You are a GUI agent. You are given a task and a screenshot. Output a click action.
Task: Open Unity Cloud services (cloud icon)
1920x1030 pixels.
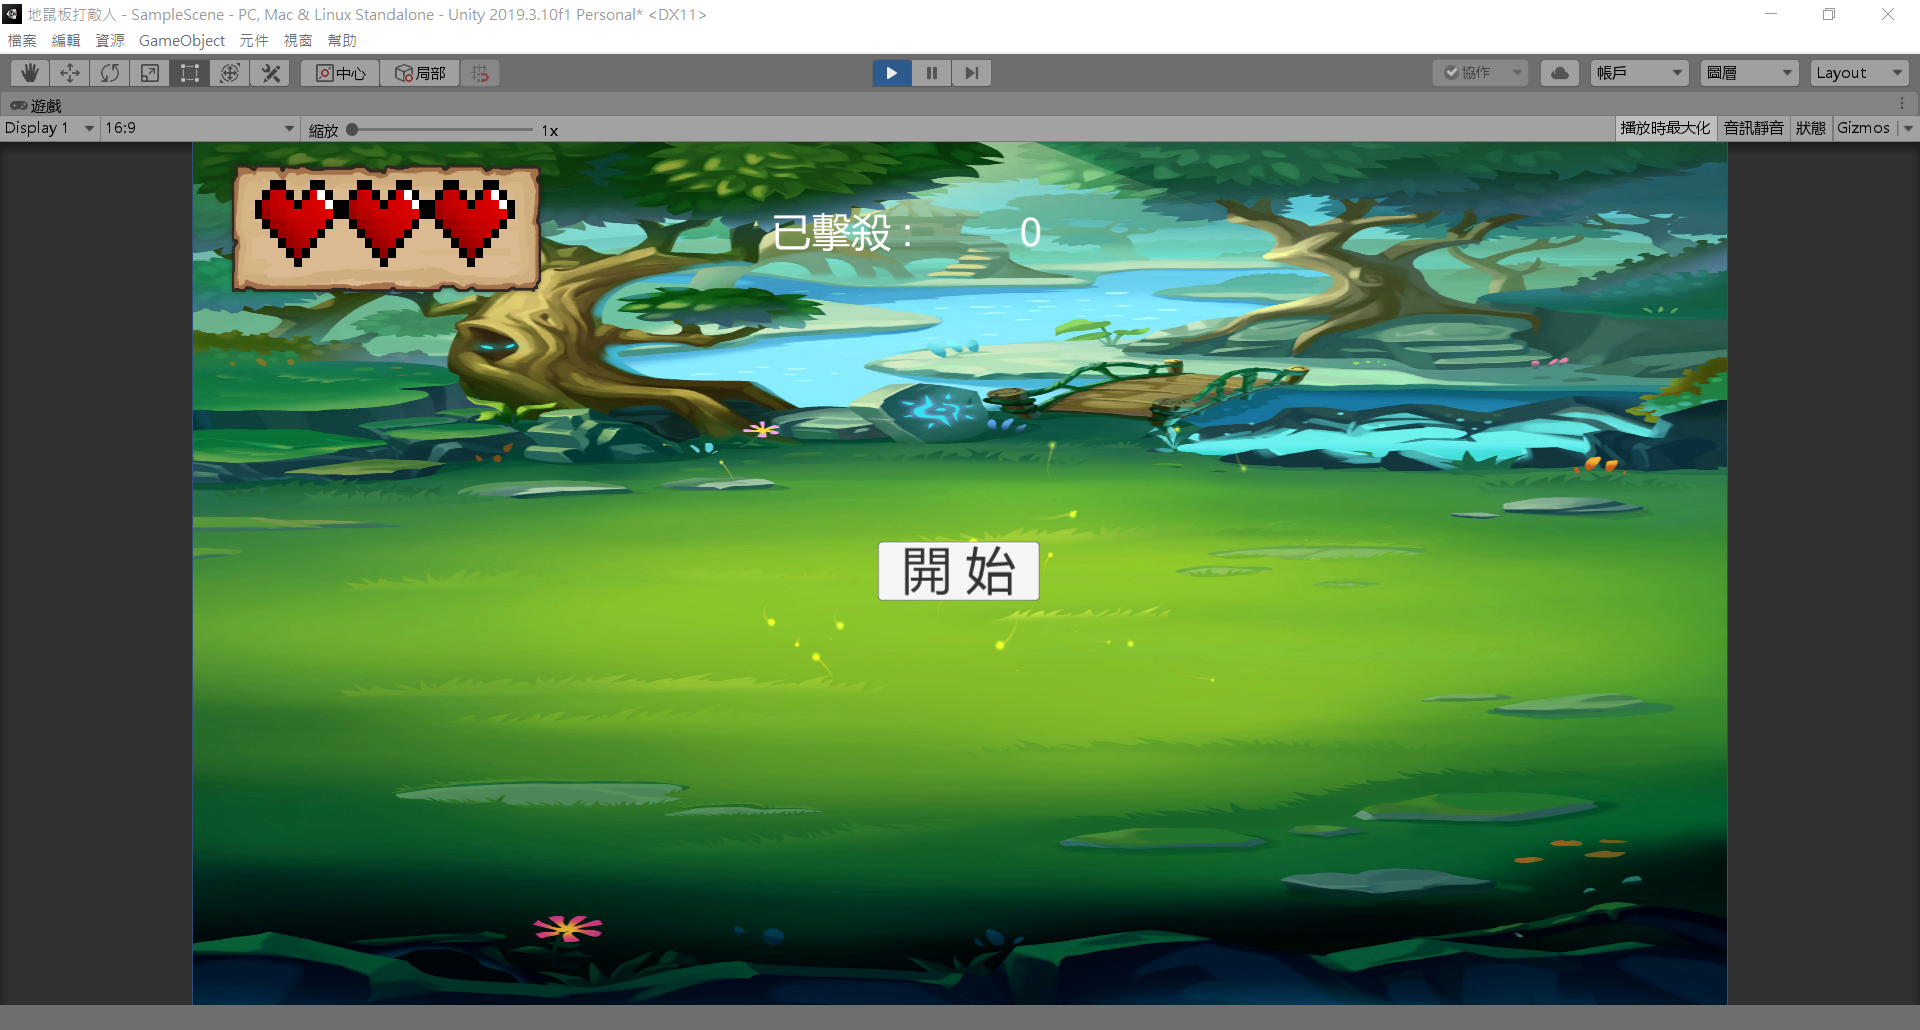click(1559, 72)
